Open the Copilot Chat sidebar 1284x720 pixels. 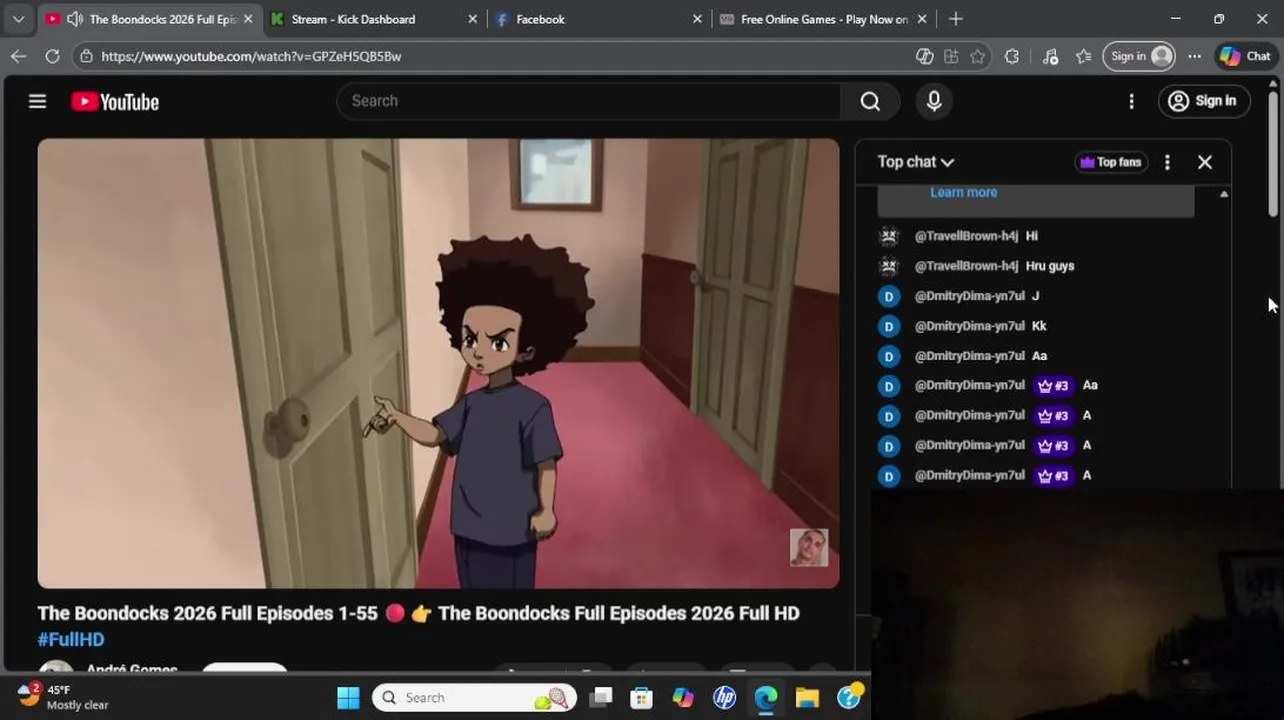(x=1245, y=57)
